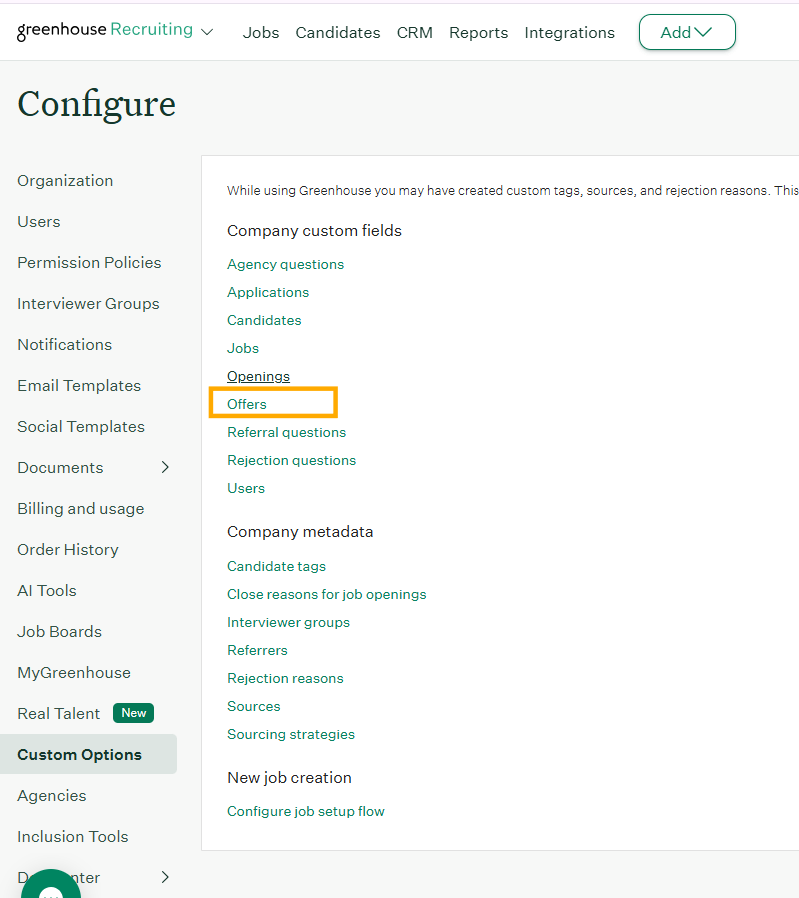This screenshot has height=898, width=799.
Task: Open Notifications settings in the sidebar
Action: click(x=65, y=345)
